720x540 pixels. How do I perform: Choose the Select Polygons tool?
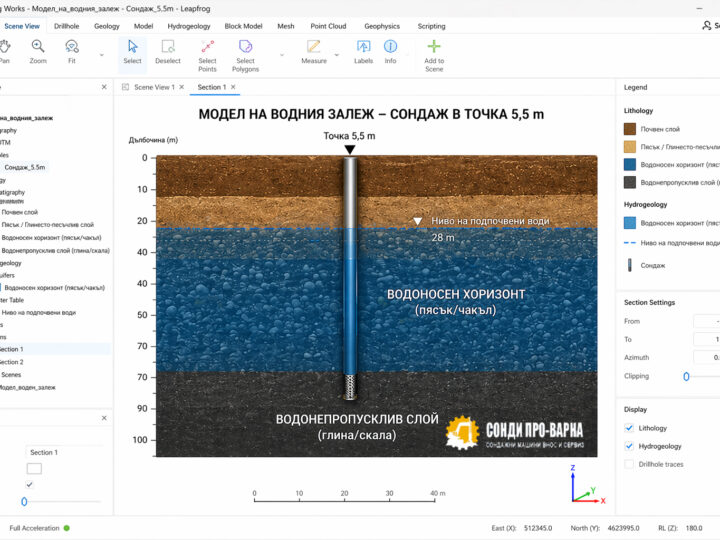pos(245,56)
